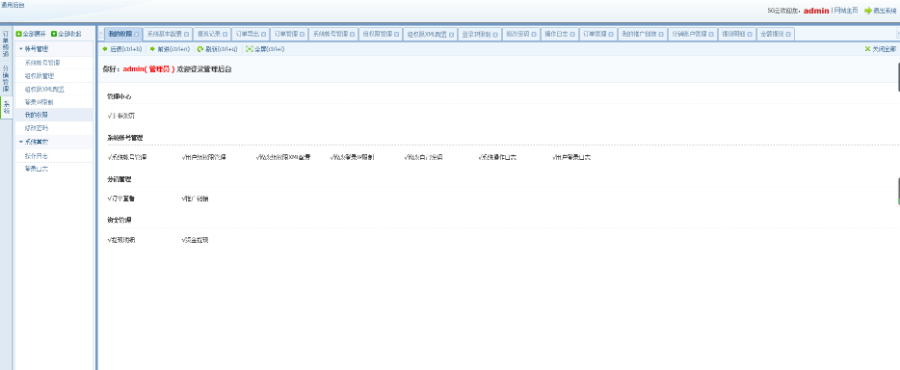Viewport: 900px width, 370px height.
Task: Click the Collapse All (全部收起) icon
Action: pos(54,34)
